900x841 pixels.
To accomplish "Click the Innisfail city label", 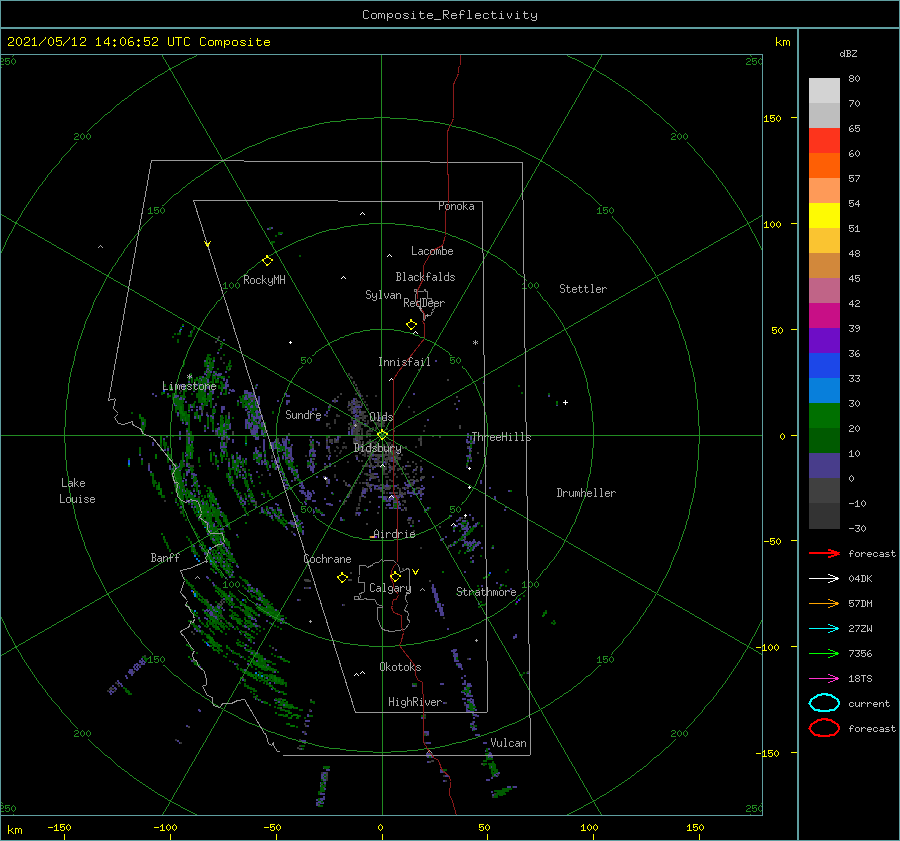I will (x=404, y=362).
